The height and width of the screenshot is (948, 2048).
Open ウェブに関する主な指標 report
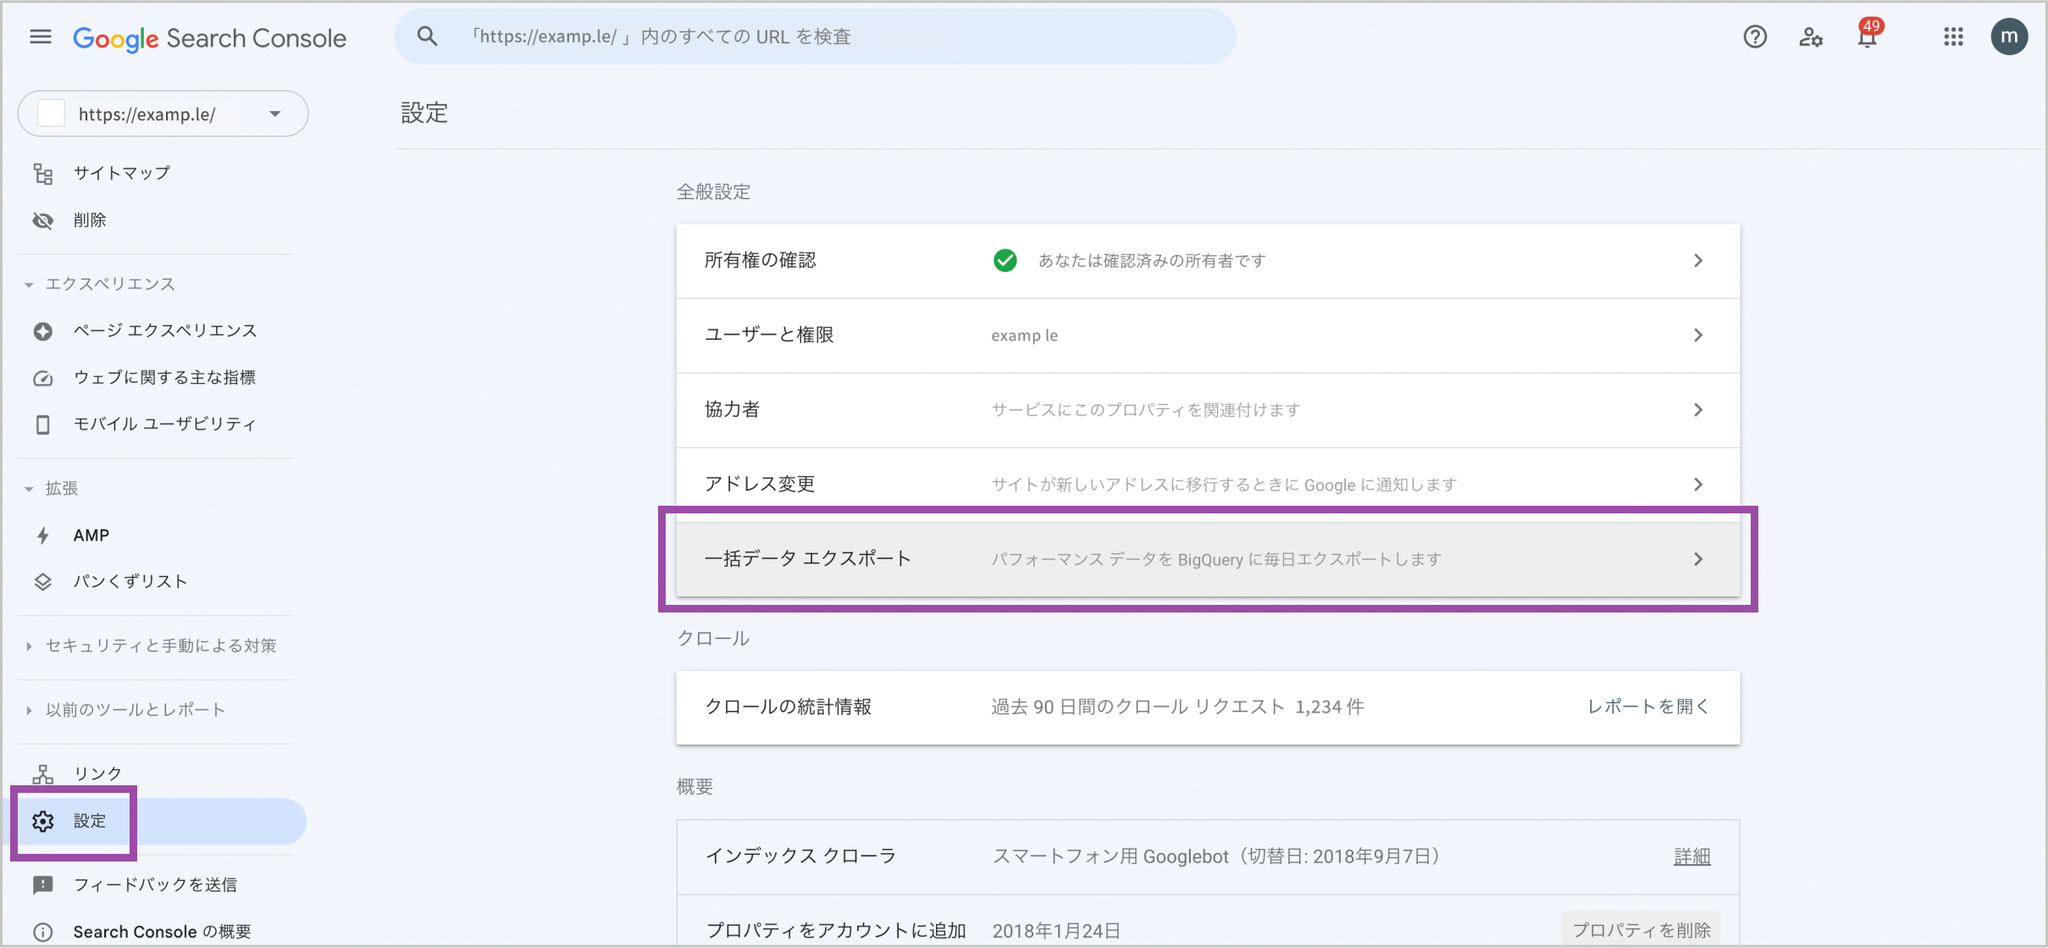[x=164, y=377]
